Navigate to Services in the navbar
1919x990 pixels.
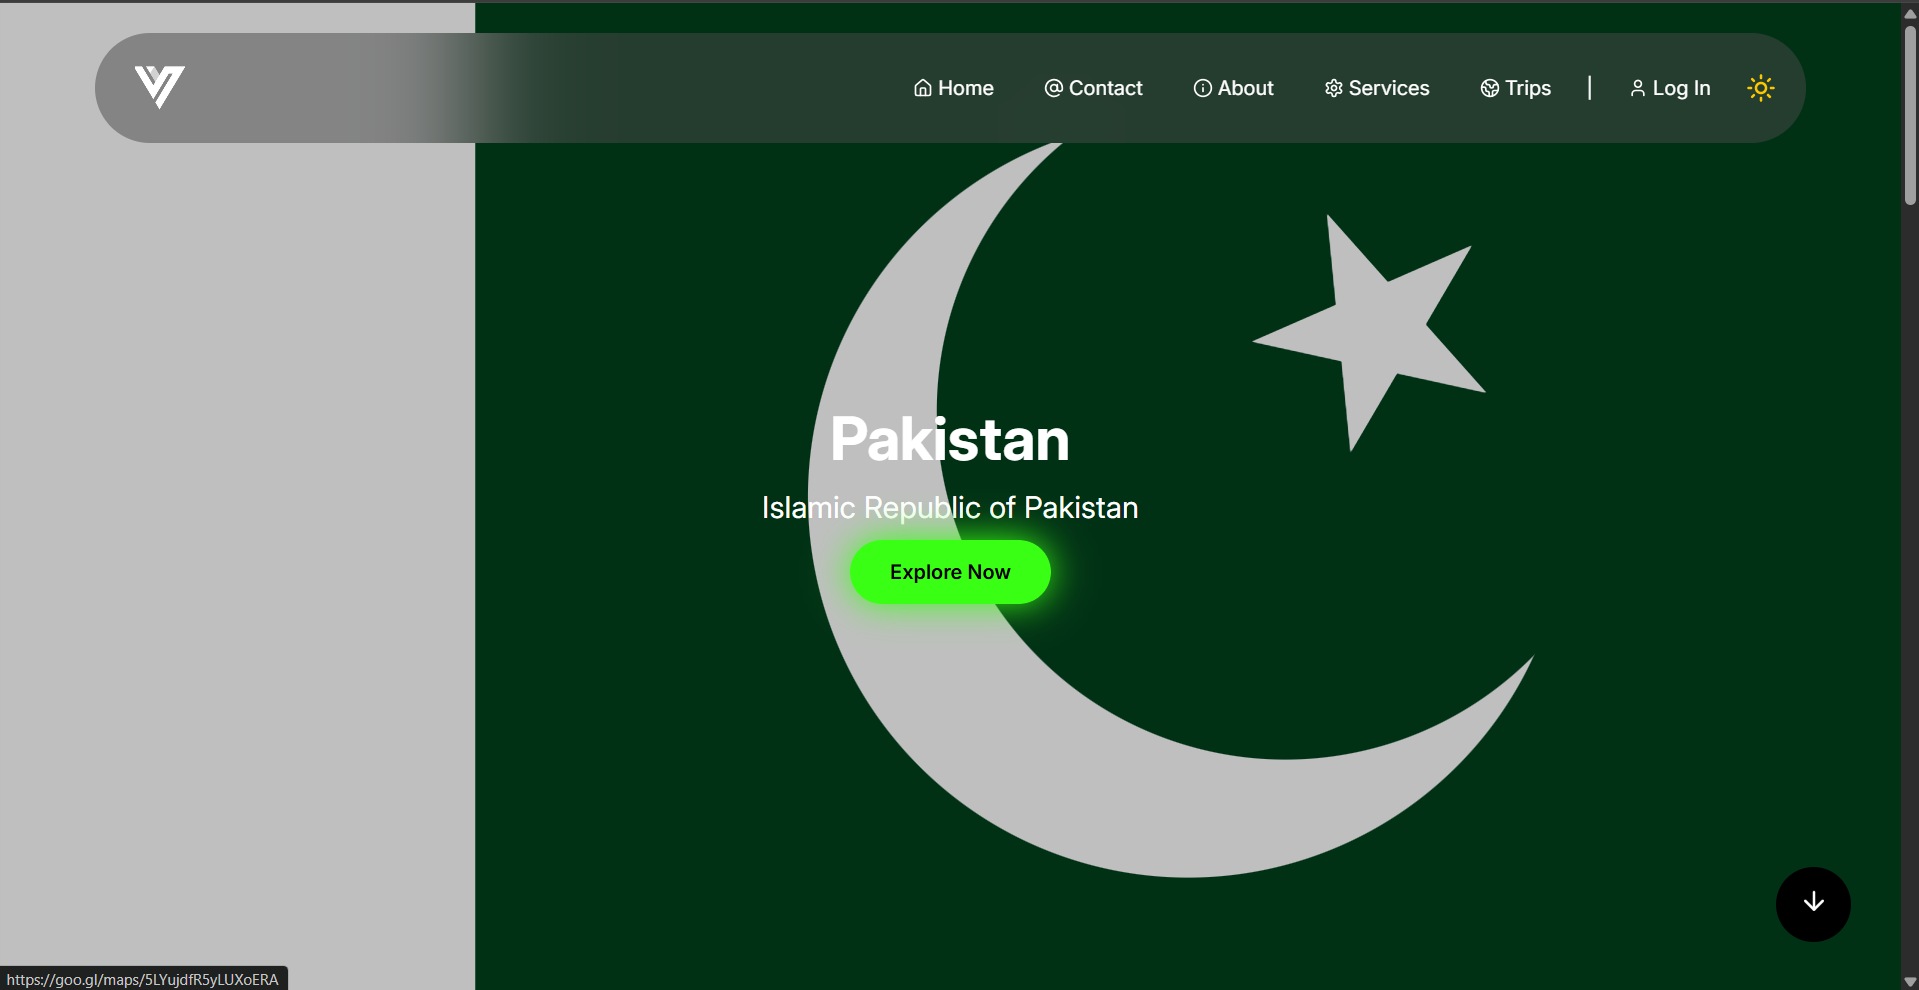click(1377, 88)
